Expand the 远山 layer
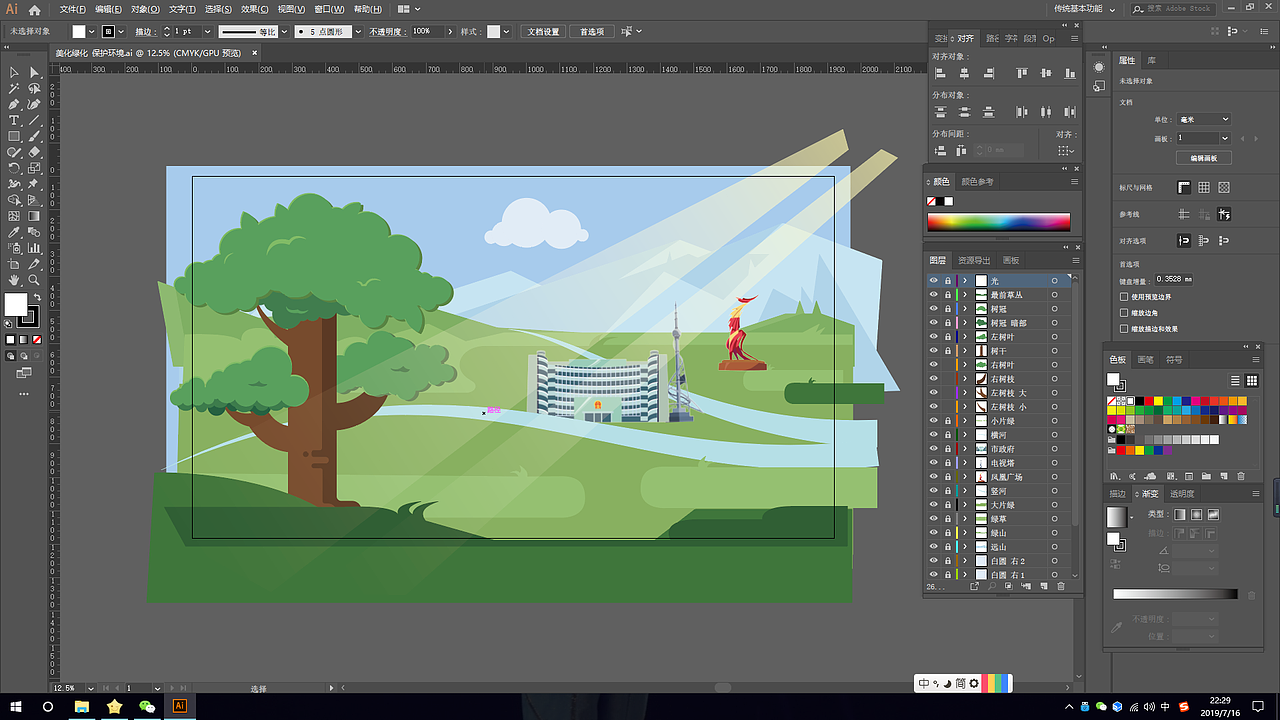Viewport: 1280px width, 720px height. pos(965,547)
